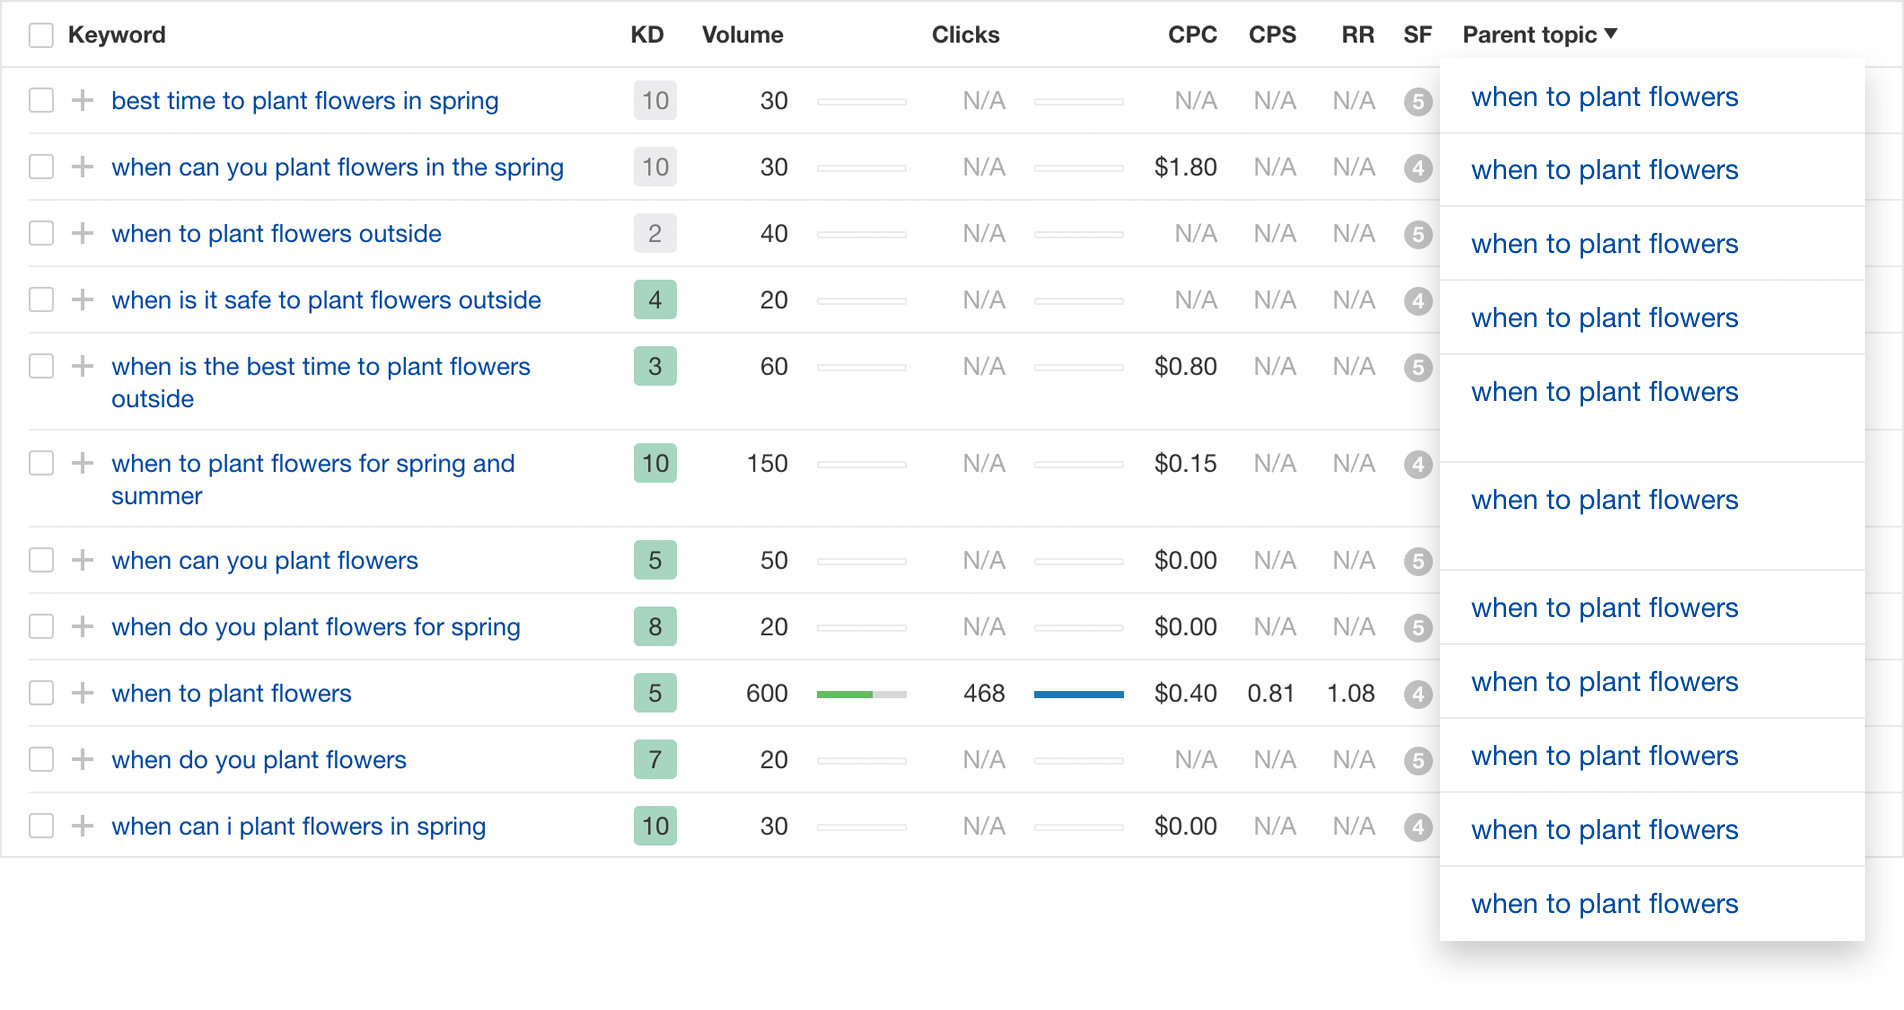The height and width of the screenshot is (1010, 1904).
Task: Click the plus icon beside "best time to plant flowers in spring"
Action: pyautogui.click(x=82, y=100)
